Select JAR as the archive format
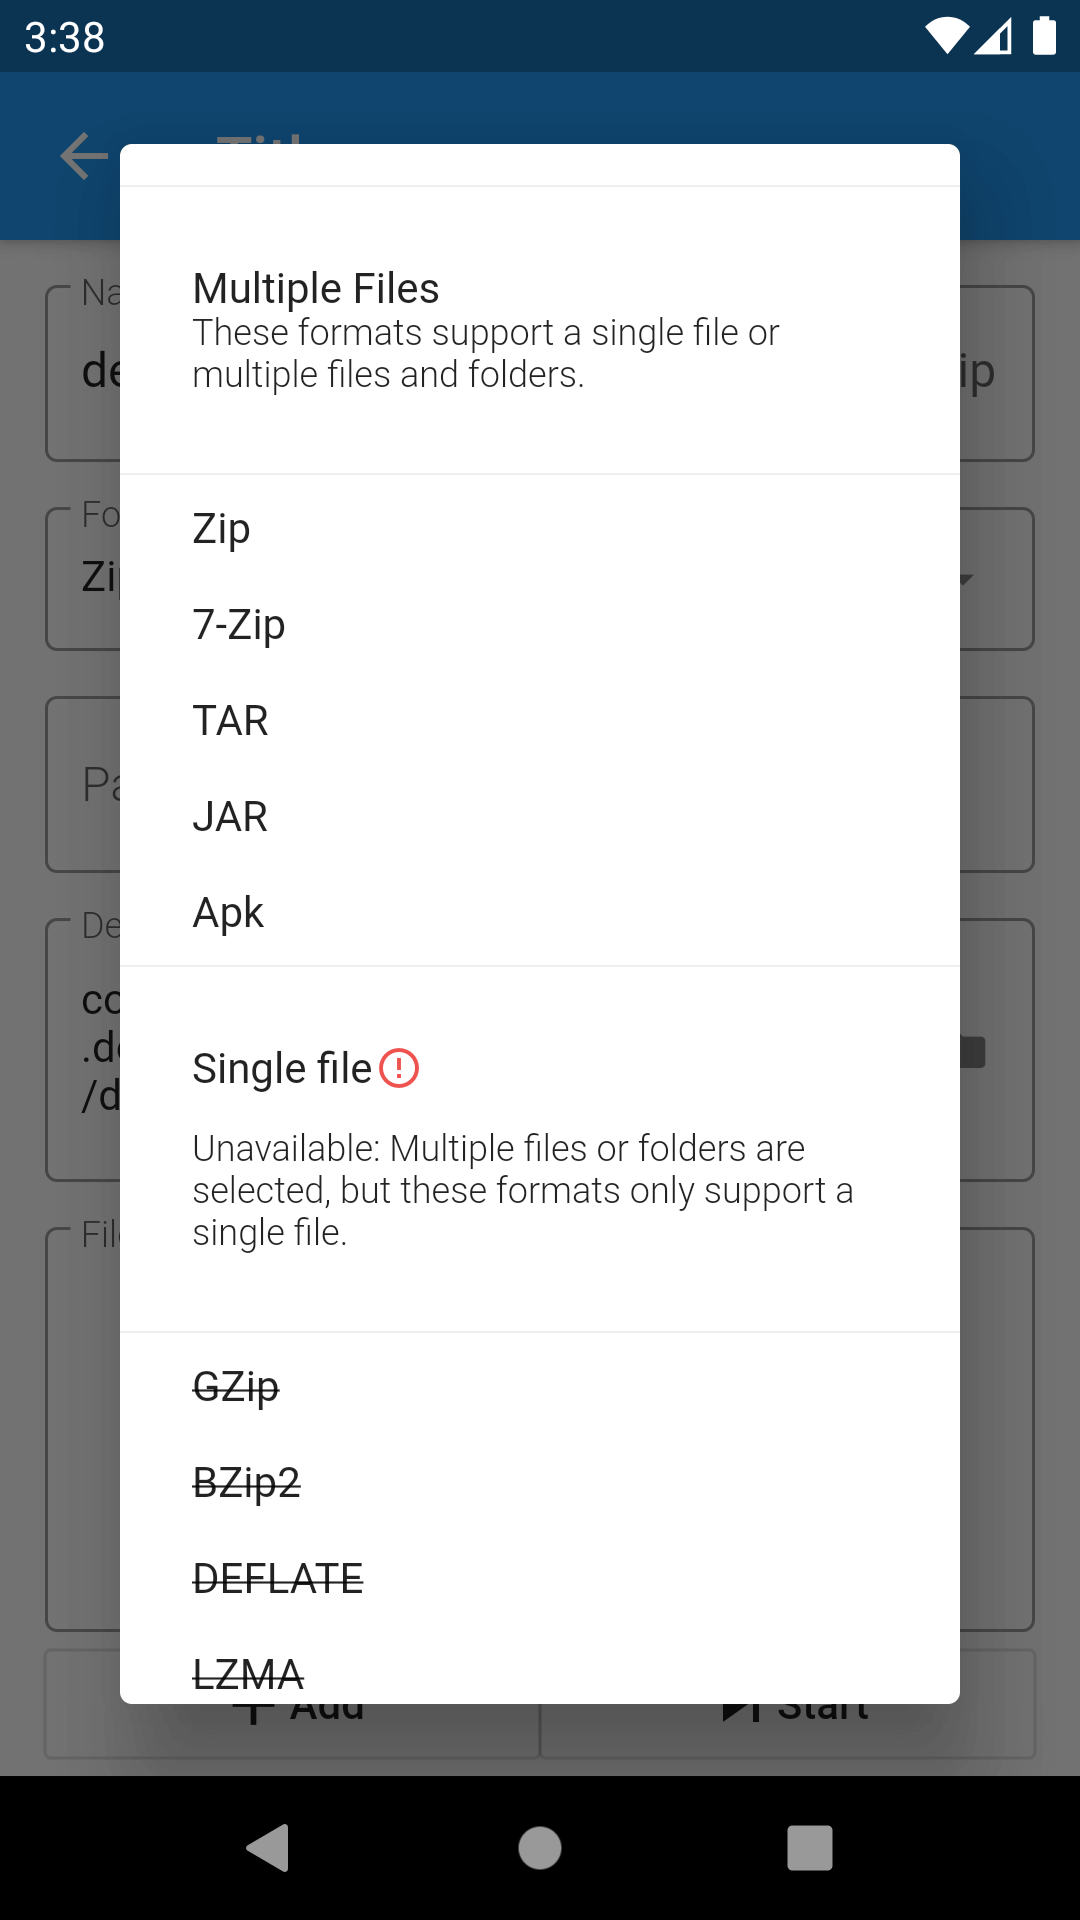 [x=230, y=816]
